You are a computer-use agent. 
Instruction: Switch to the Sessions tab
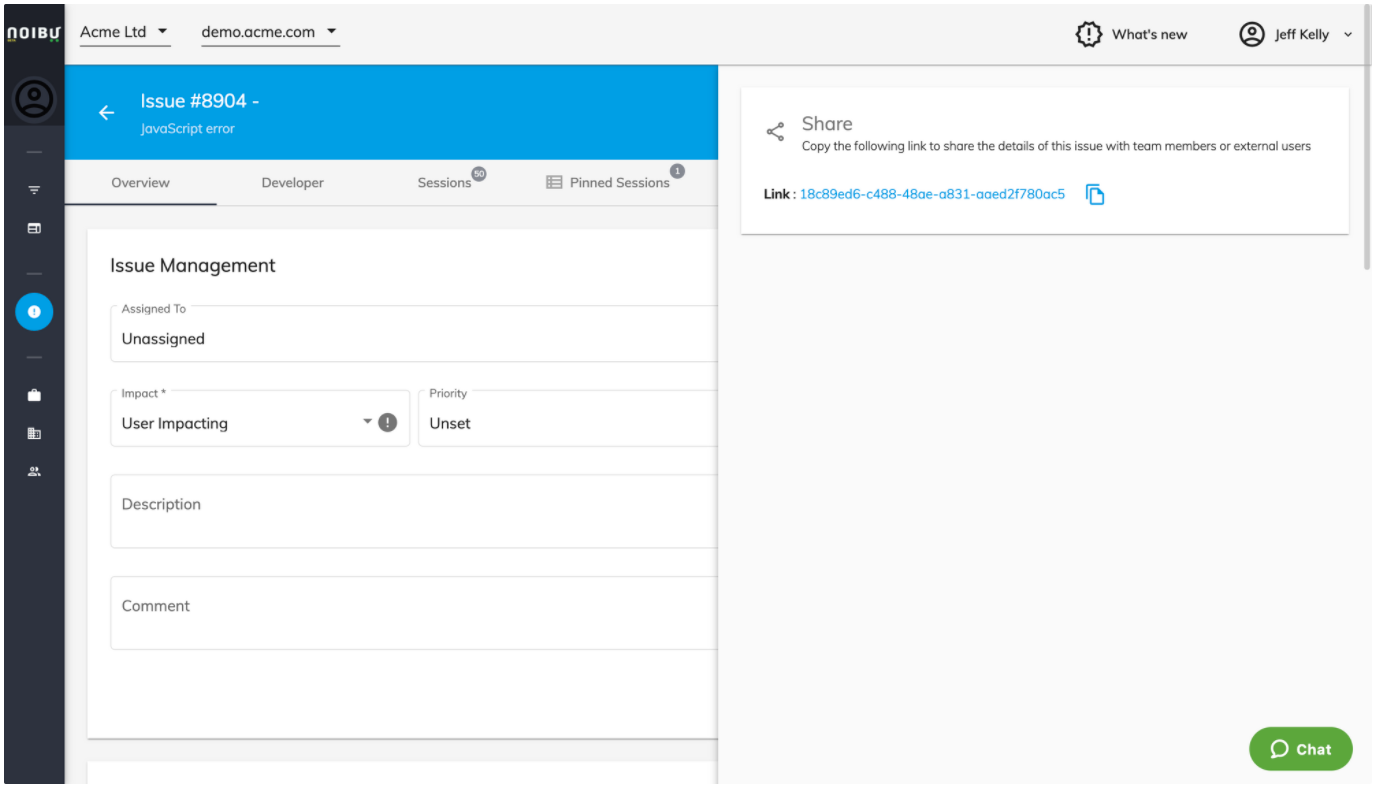coord(445,183)
